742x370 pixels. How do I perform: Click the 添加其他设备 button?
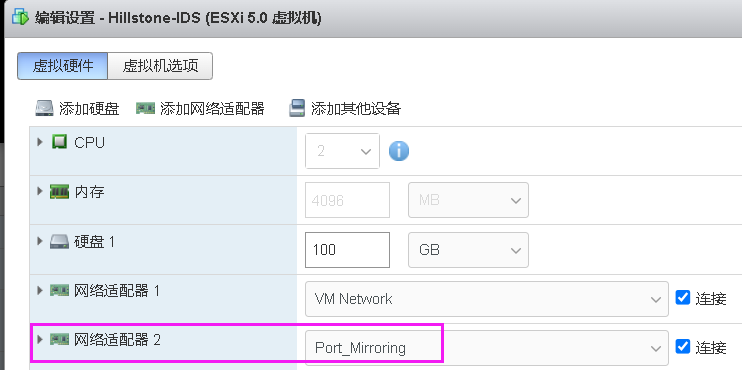(x=345, y=109)
